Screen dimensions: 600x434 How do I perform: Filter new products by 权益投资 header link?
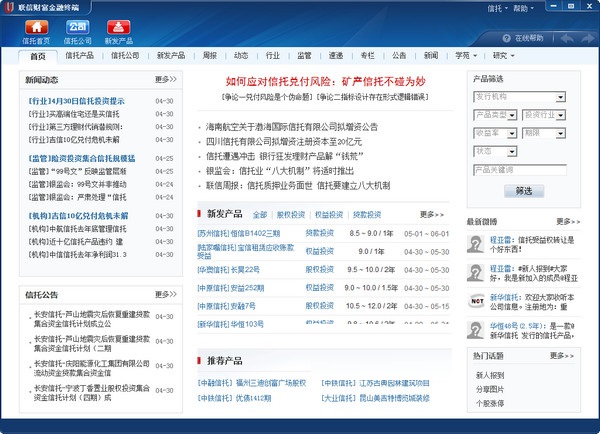pos(329,215)
